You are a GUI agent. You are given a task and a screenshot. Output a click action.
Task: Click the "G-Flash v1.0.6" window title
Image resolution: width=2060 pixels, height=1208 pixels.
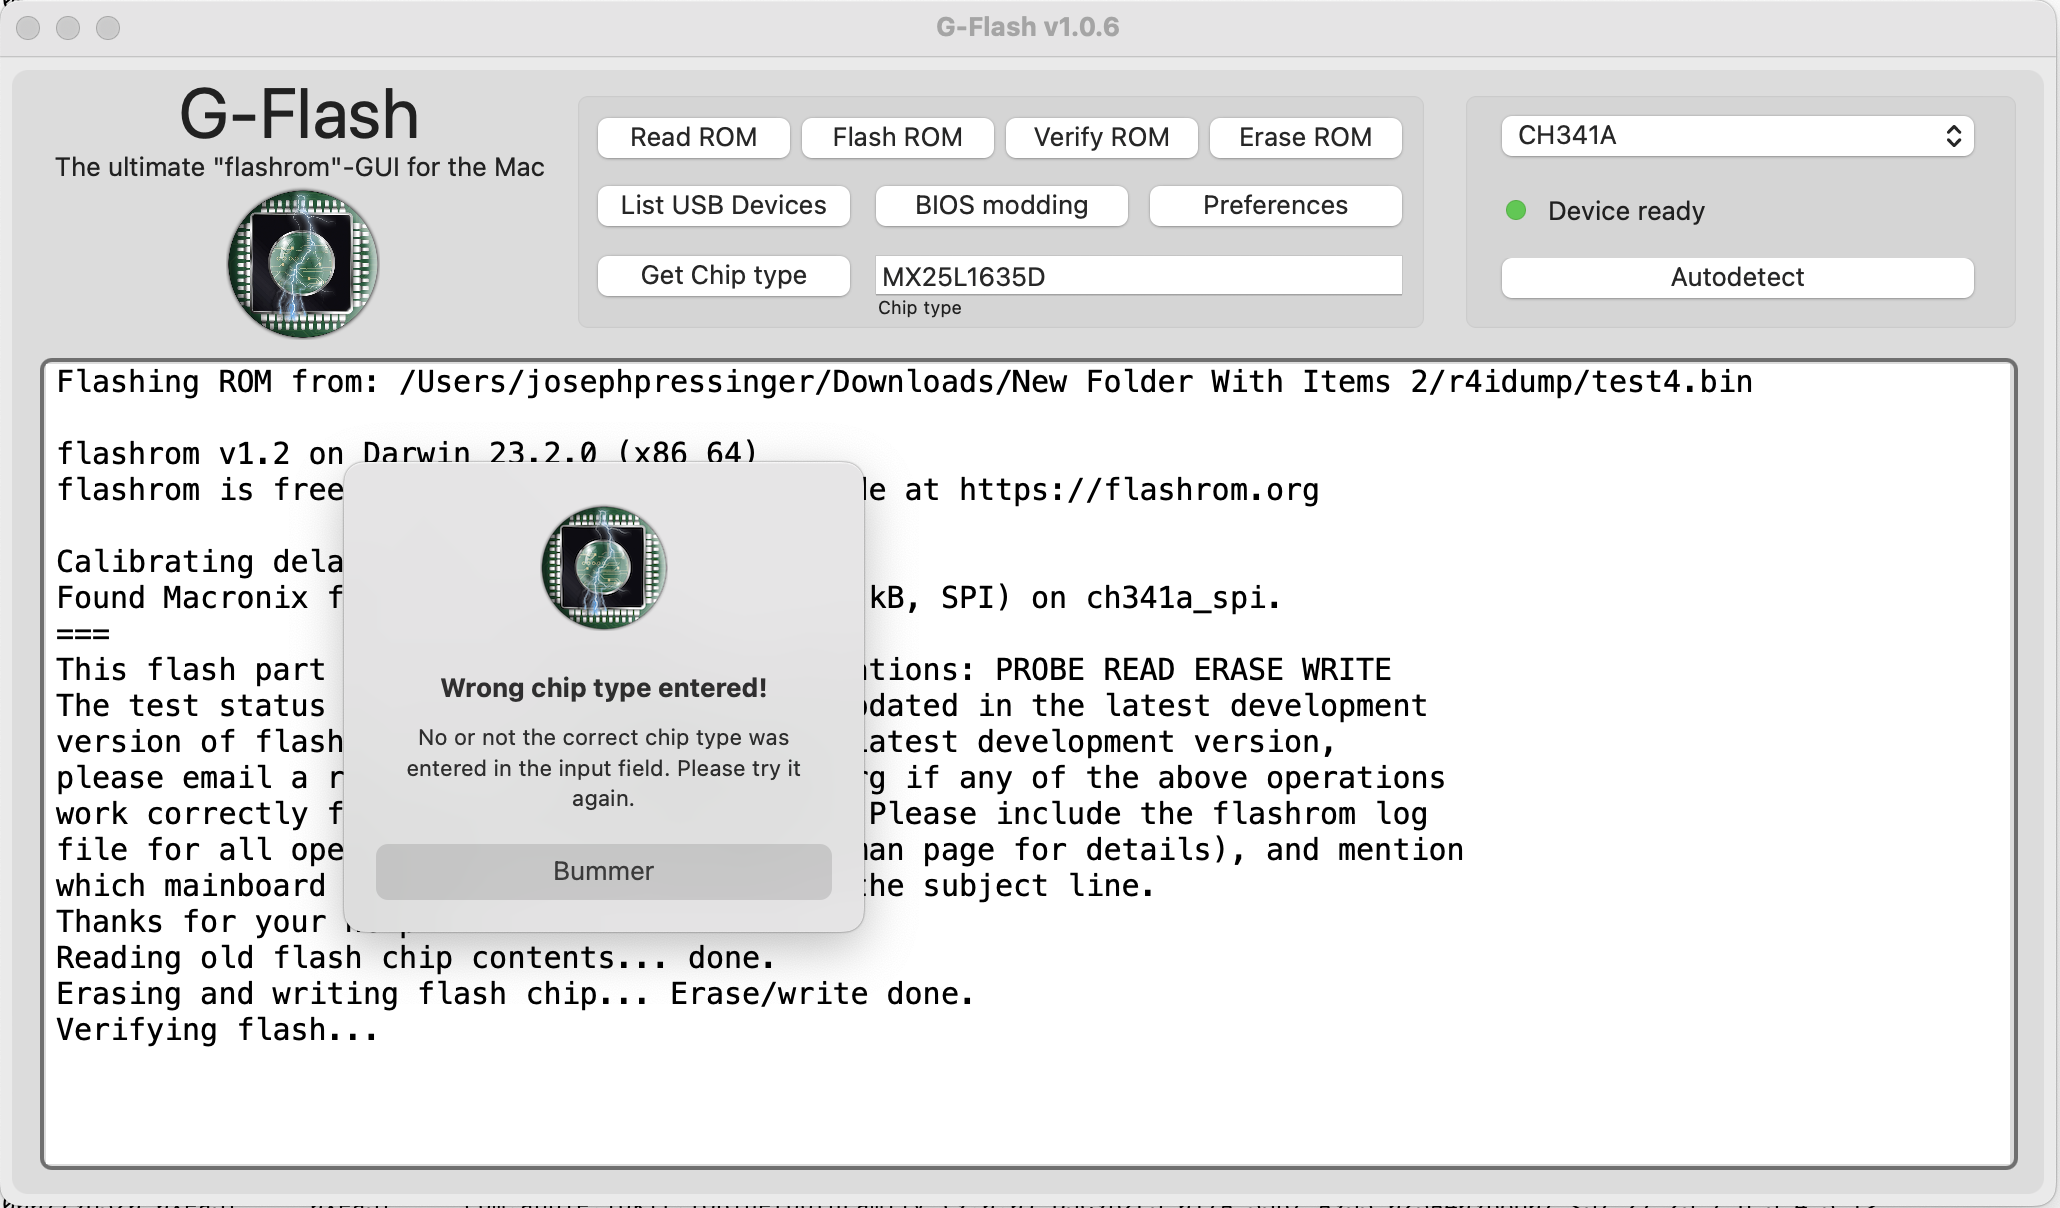[1027, 27]
